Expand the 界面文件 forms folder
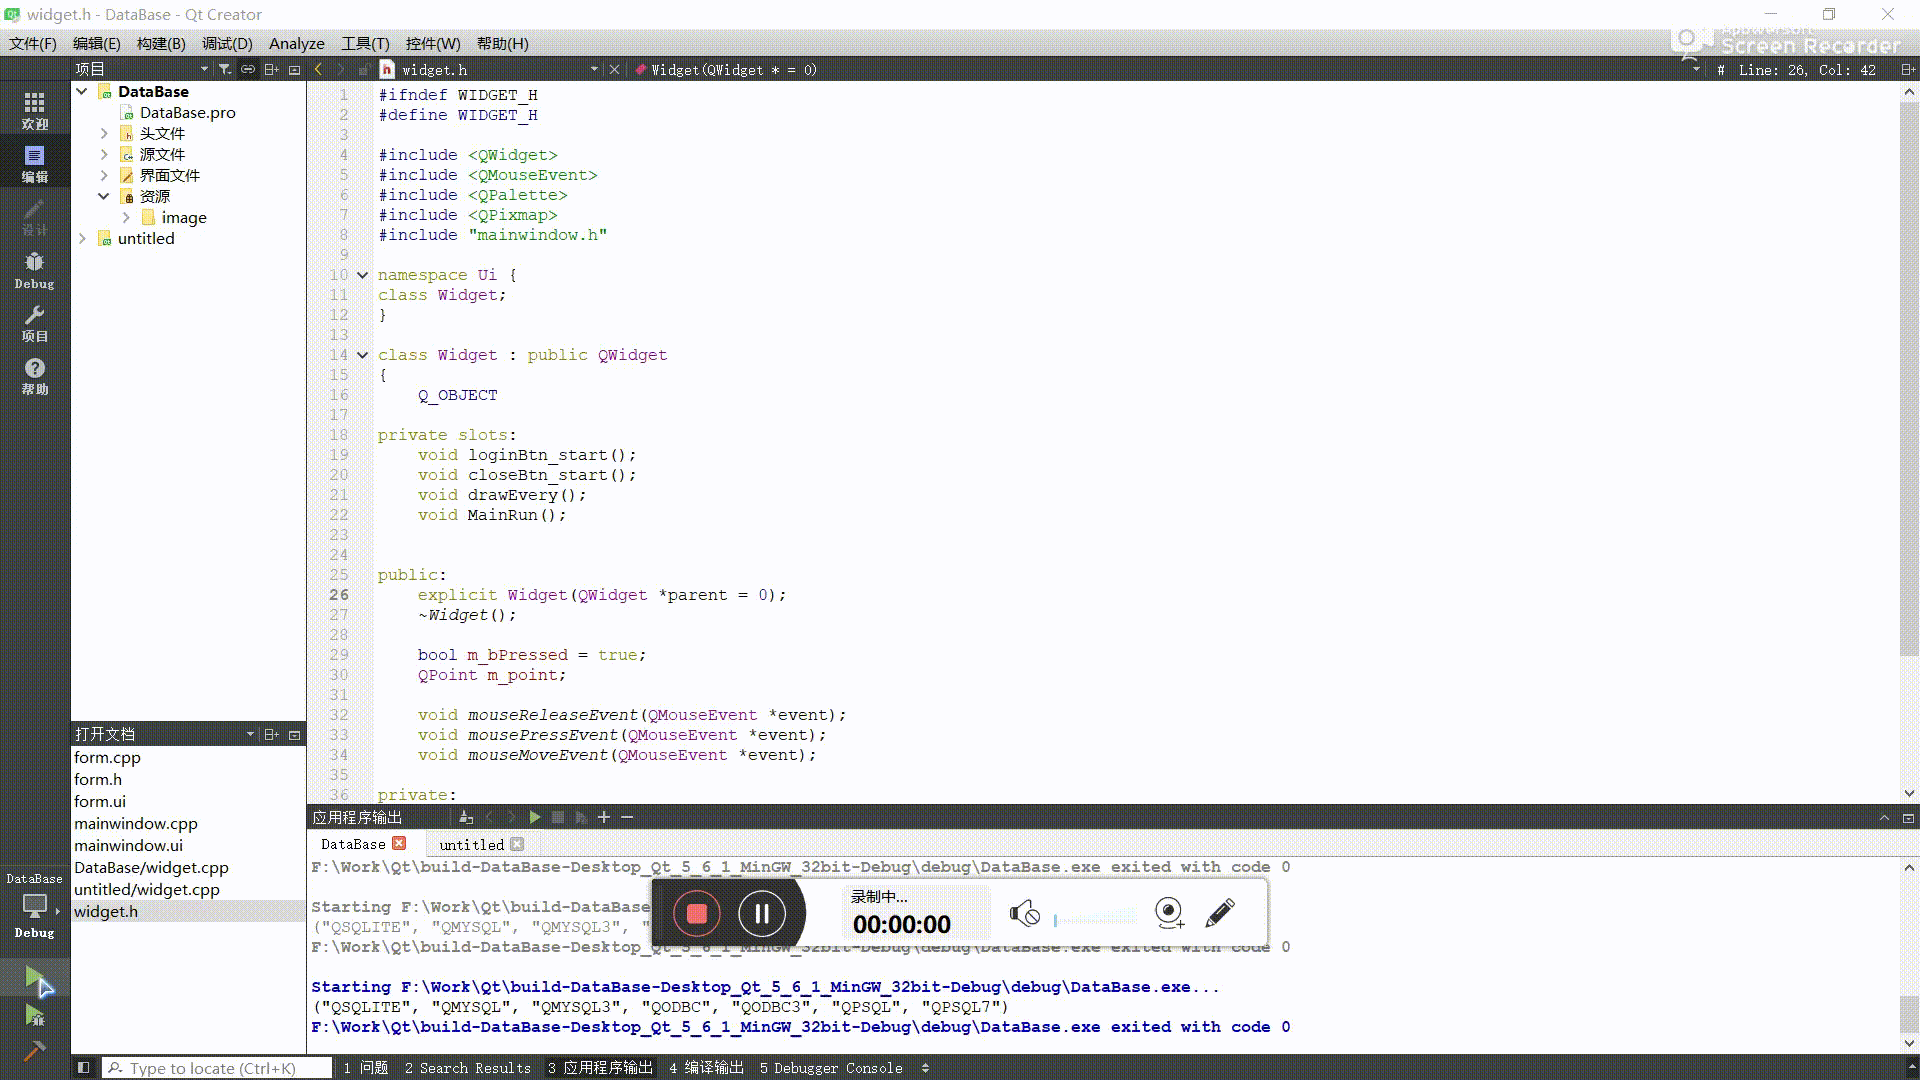Screen dimensions: 1920x1080 click(104, 175)
